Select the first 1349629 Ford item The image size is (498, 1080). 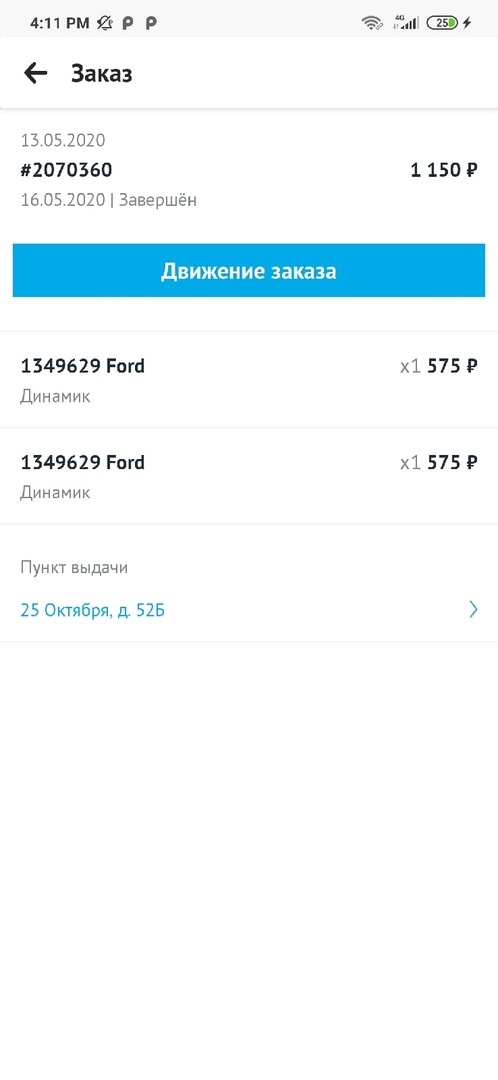click(249, 380)
